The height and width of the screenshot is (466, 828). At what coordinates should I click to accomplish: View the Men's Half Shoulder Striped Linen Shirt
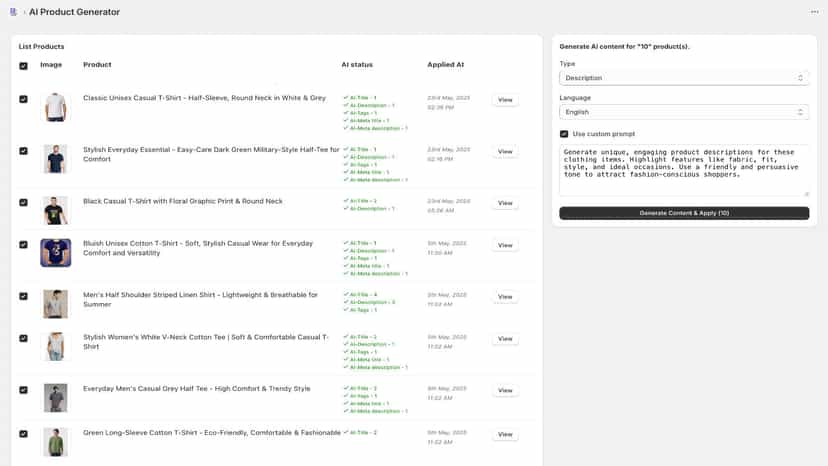click(x=505, y=297)
